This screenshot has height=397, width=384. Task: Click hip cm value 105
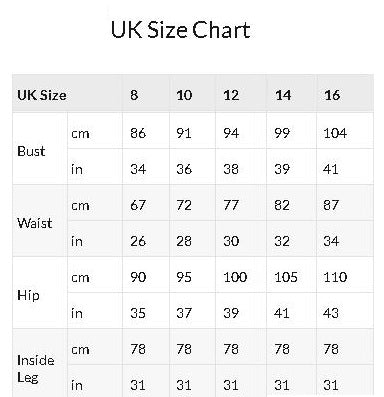[x=286, y=277]
